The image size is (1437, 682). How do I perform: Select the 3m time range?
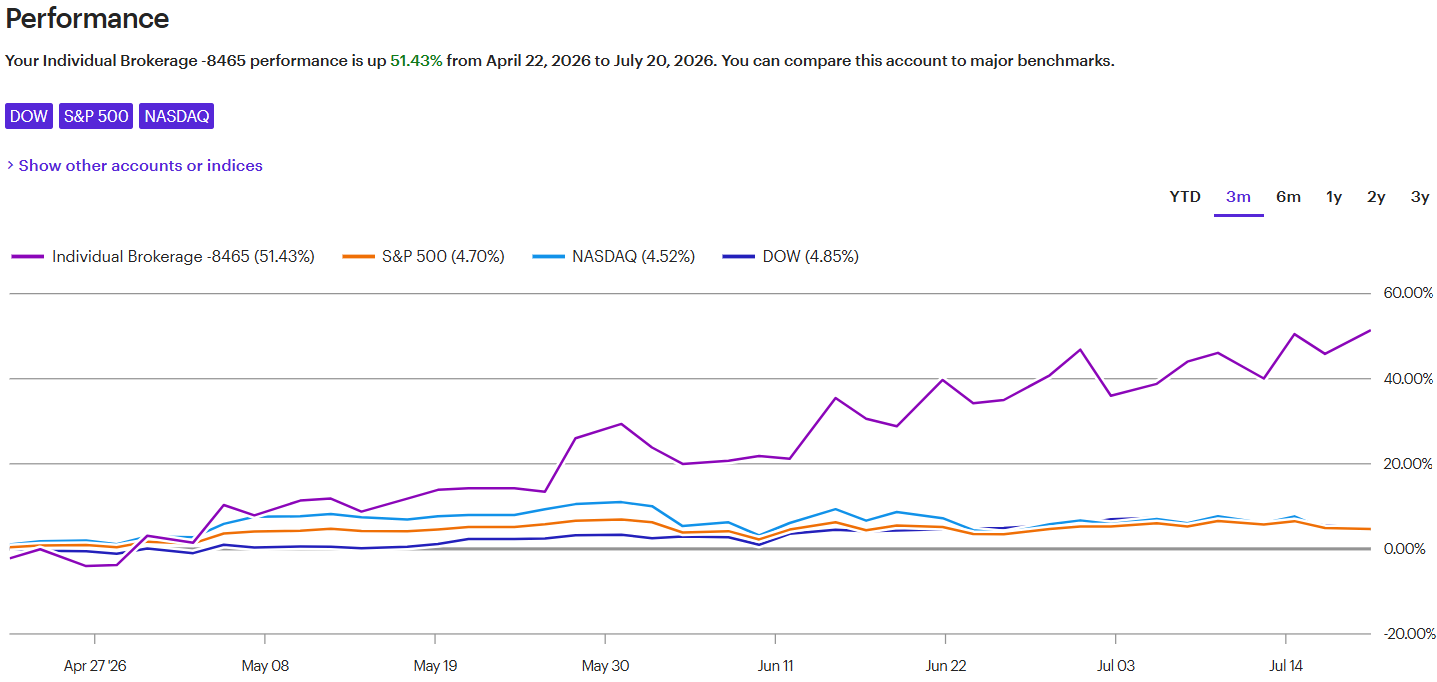click(1238, 197)
